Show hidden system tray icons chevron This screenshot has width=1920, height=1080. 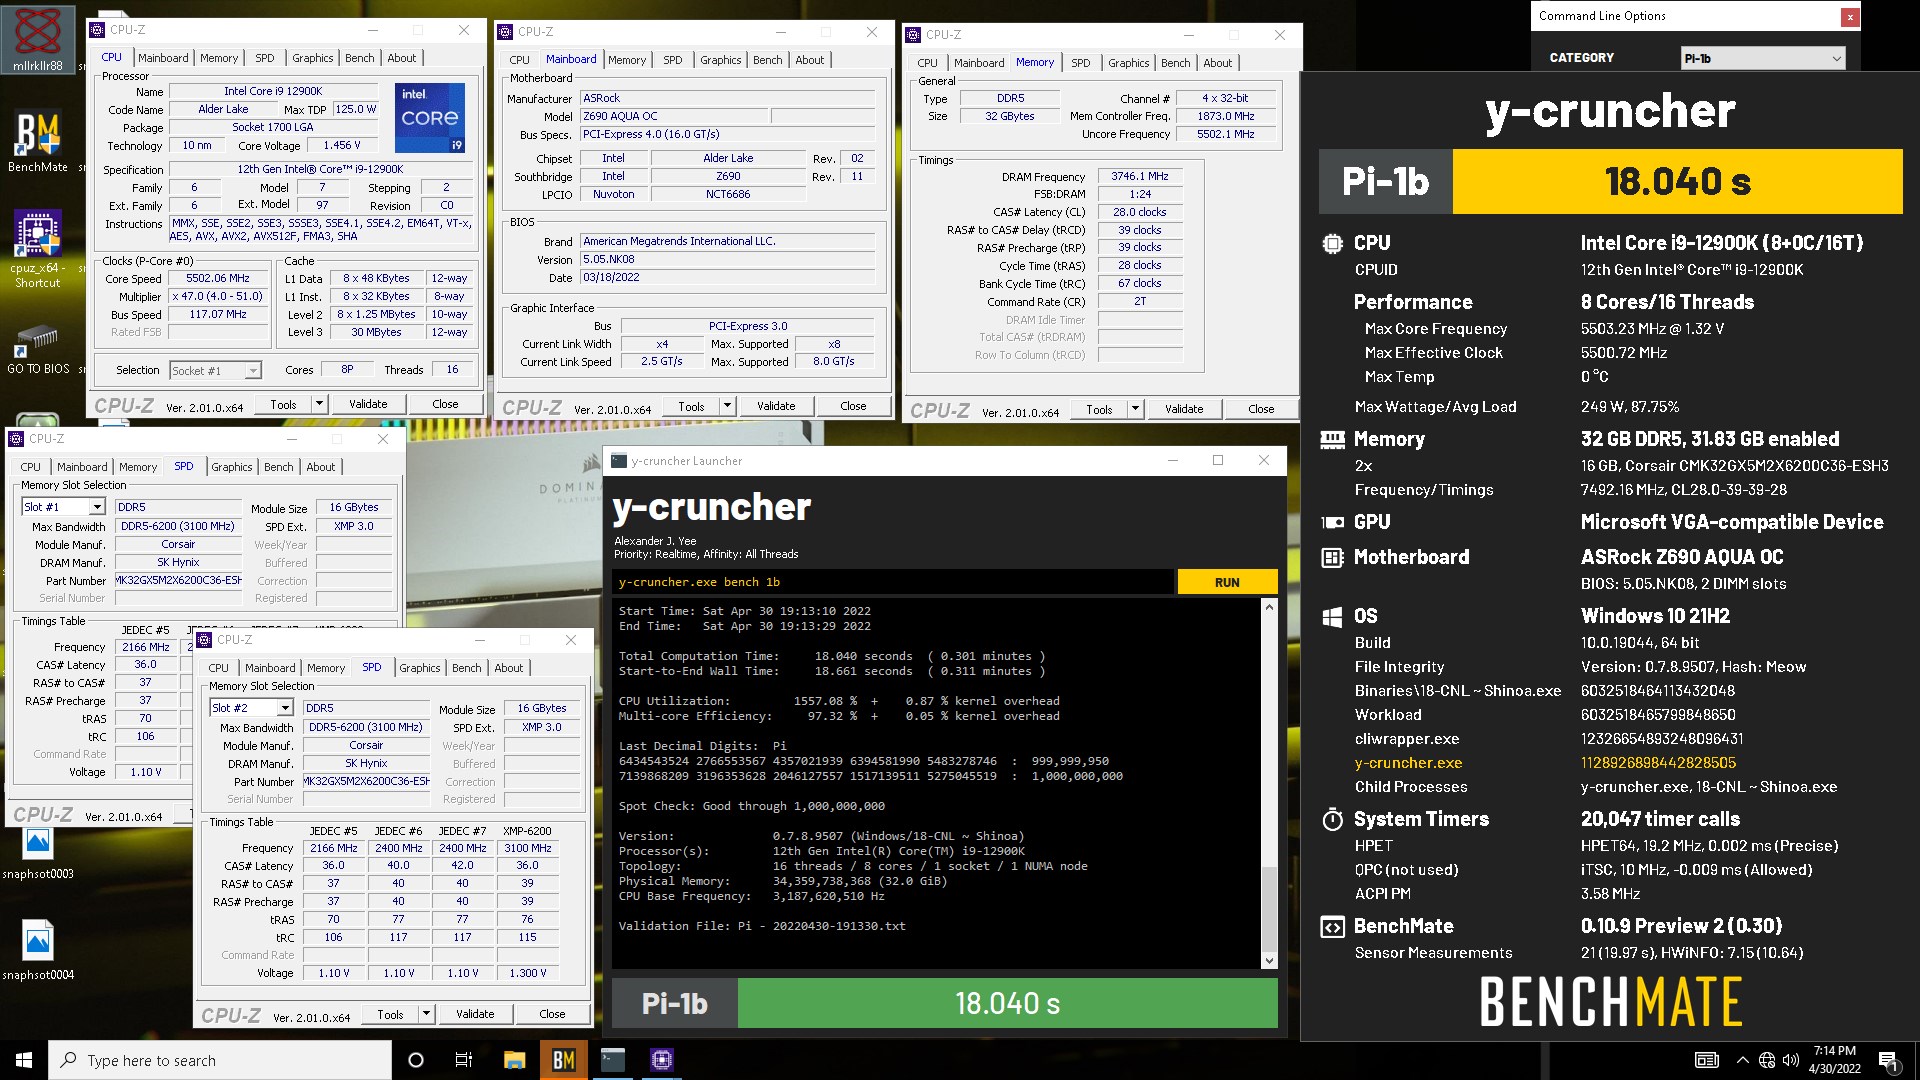point(1742,1060)
